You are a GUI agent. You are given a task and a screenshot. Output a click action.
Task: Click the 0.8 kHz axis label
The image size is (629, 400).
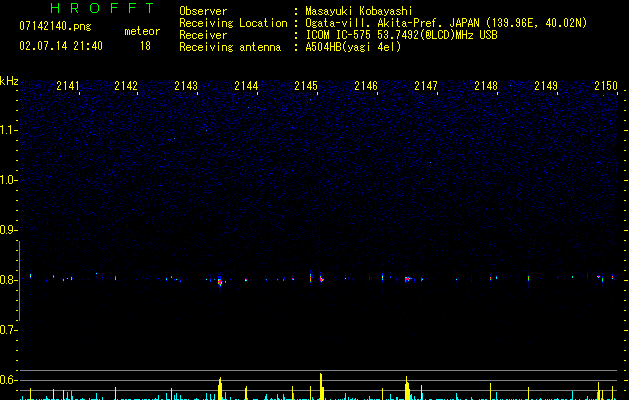[x=8, y=280]
